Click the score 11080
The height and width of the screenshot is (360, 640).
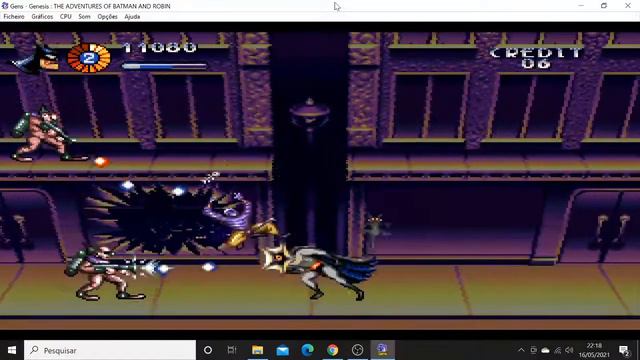point(160,48)
